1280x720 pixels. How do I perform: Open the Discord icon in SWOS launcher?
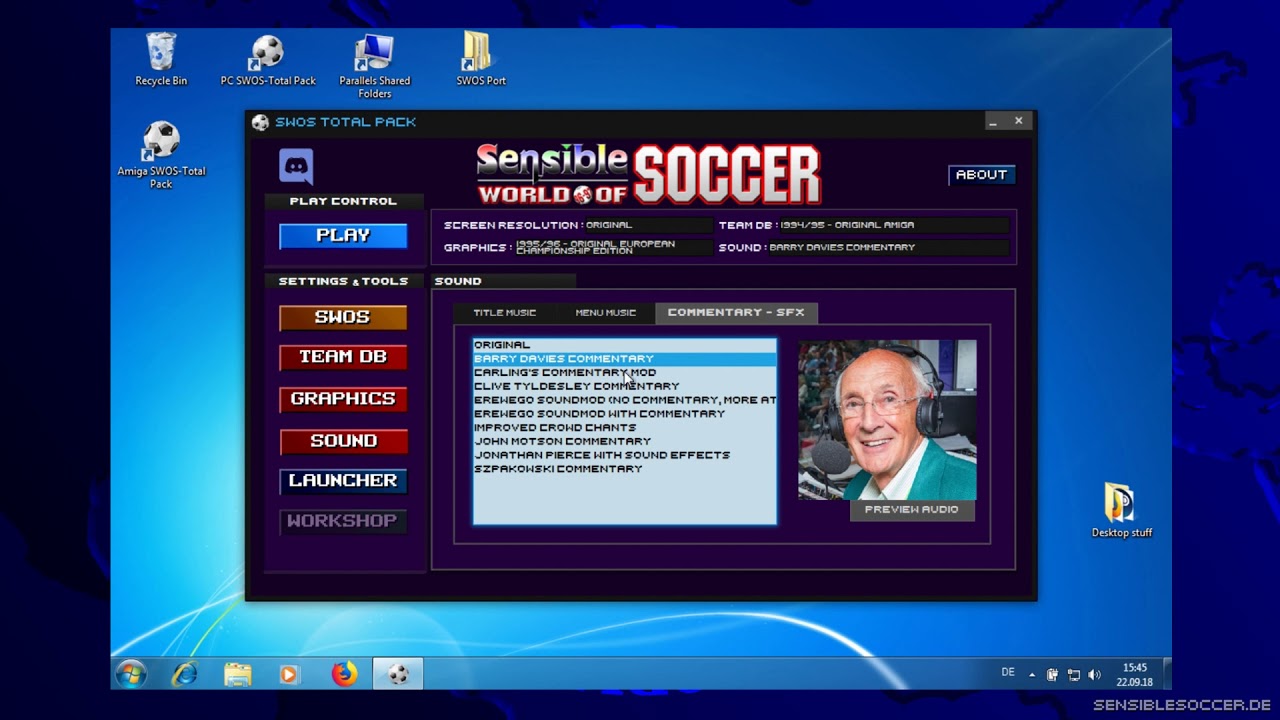click(x=296, y=166)
